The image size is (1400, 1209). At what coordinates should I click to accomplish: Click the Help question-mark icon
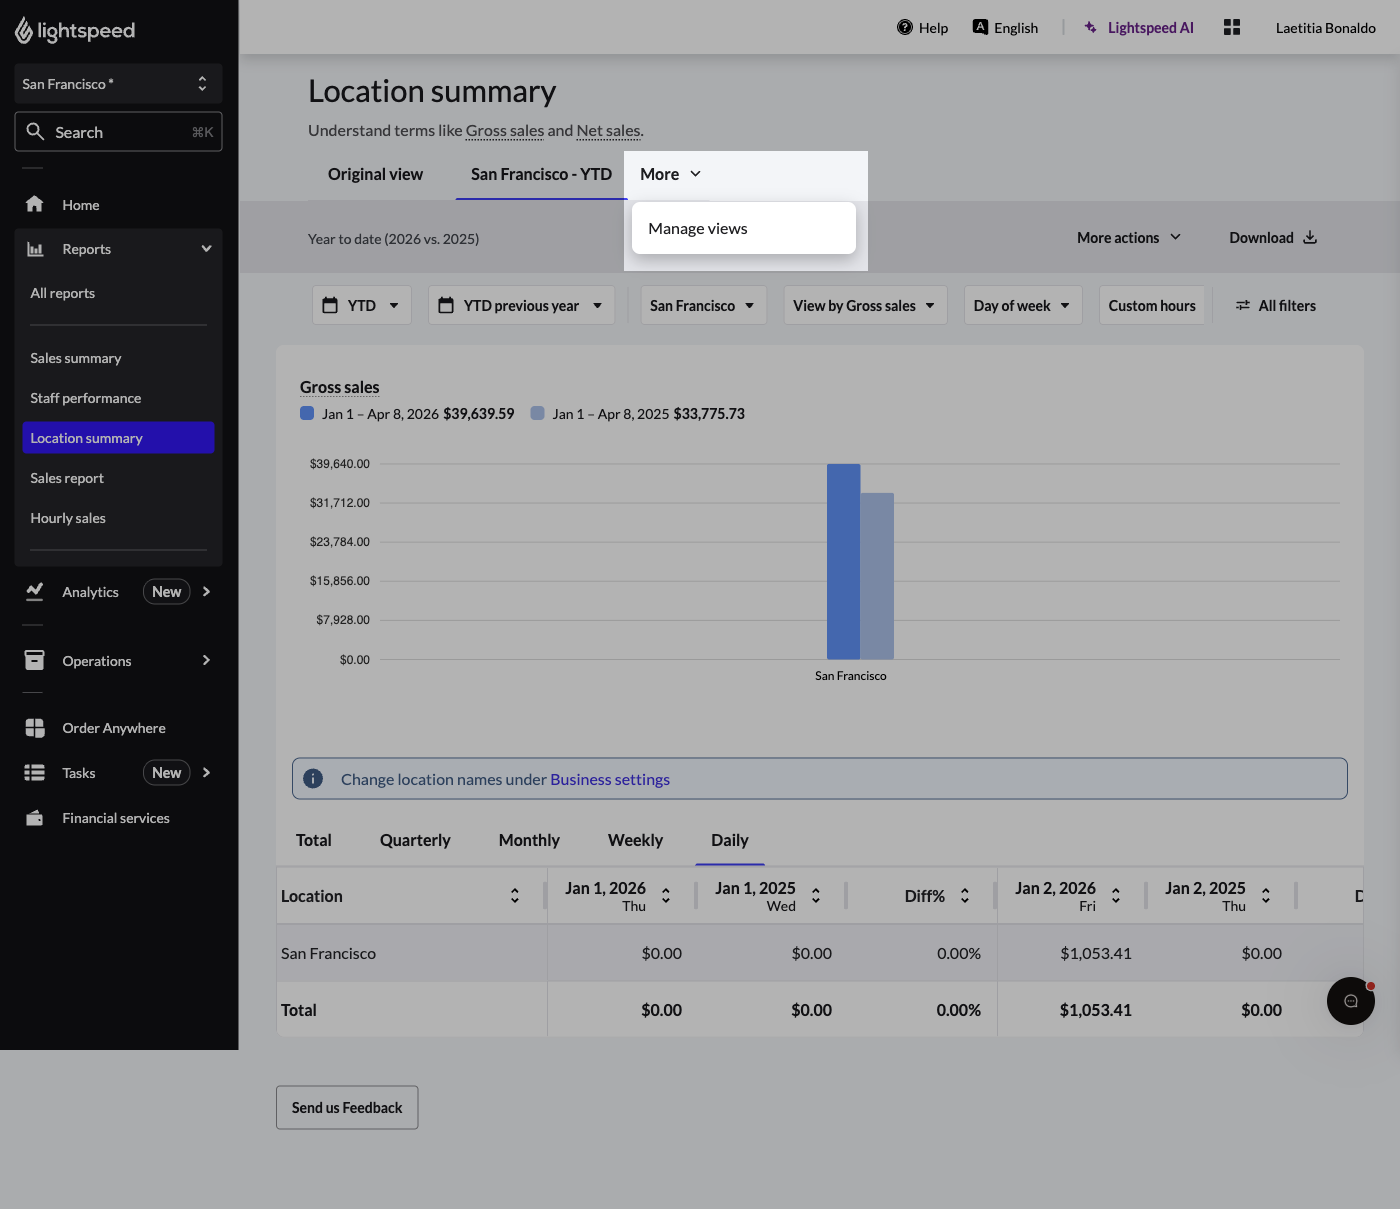(903, 27)
